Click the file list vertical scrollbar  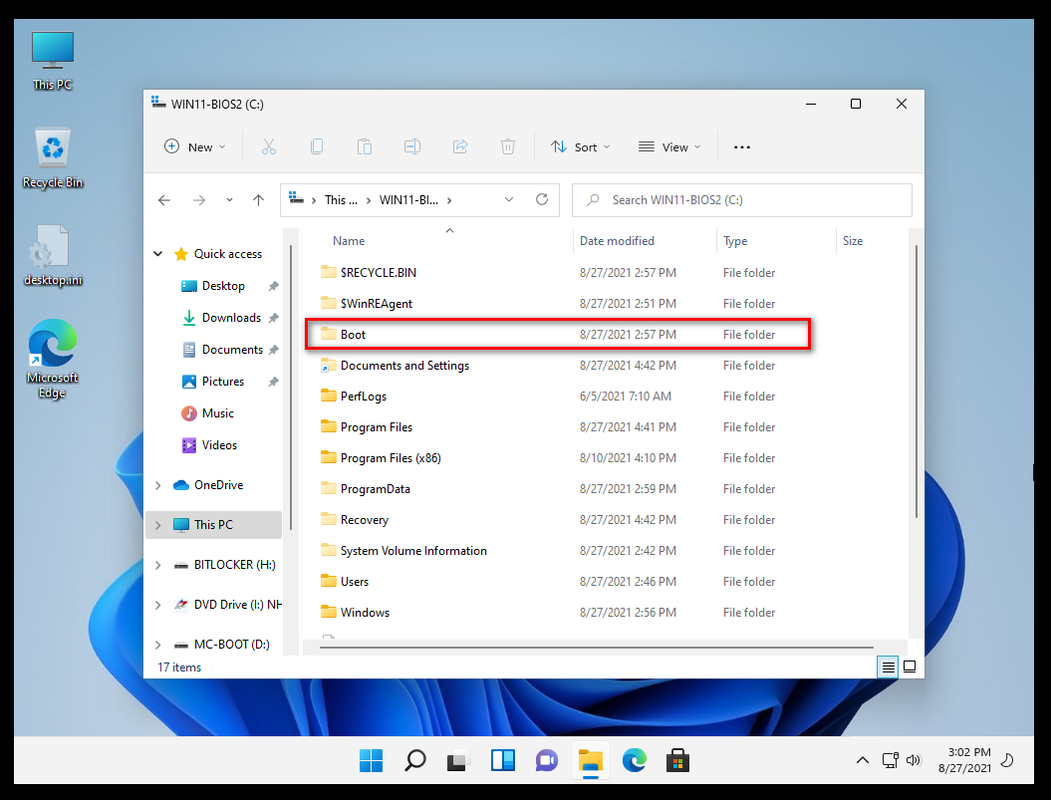916,382
